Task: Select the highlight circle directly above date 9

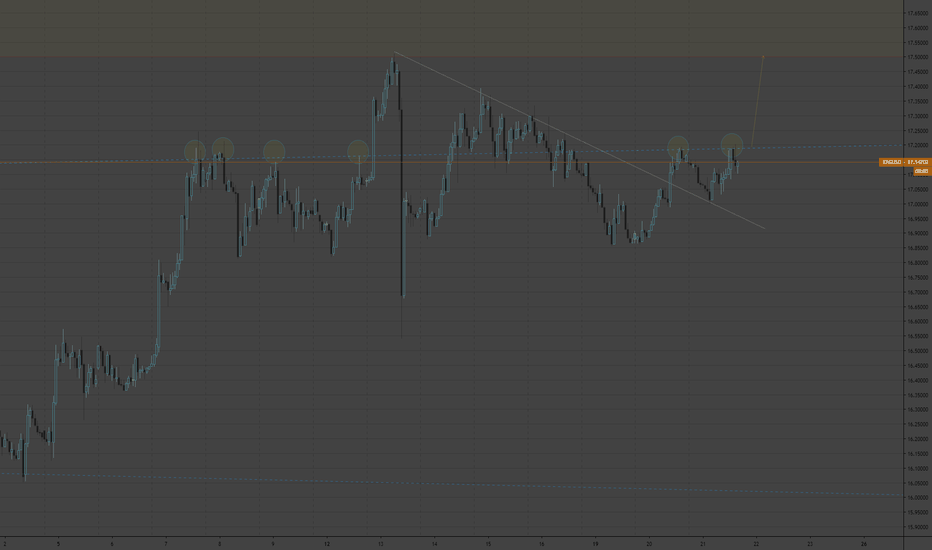Action: pyautogui.click(x=274, y=151)
